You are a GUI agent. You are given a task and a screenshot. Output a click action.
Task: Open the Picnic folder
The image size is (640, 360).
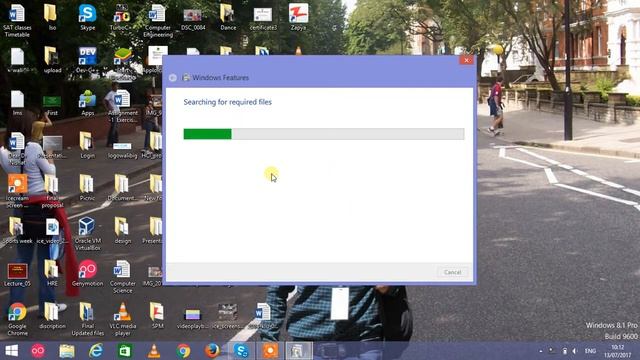pyautogui.click(x=87, y=188)
